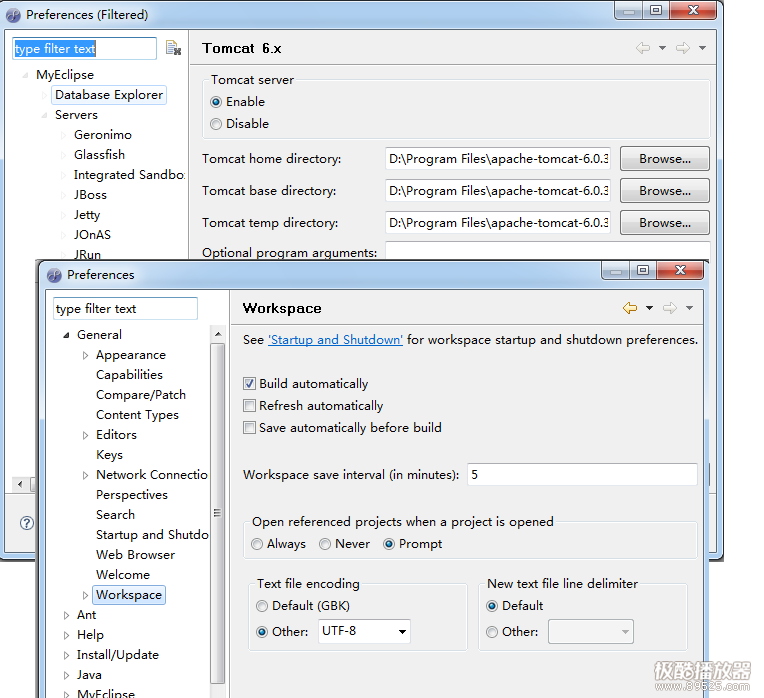Click back arrow in Tomcat 6.x header
The height and width of the screenshot is (698, 764).
pos(643,48)
